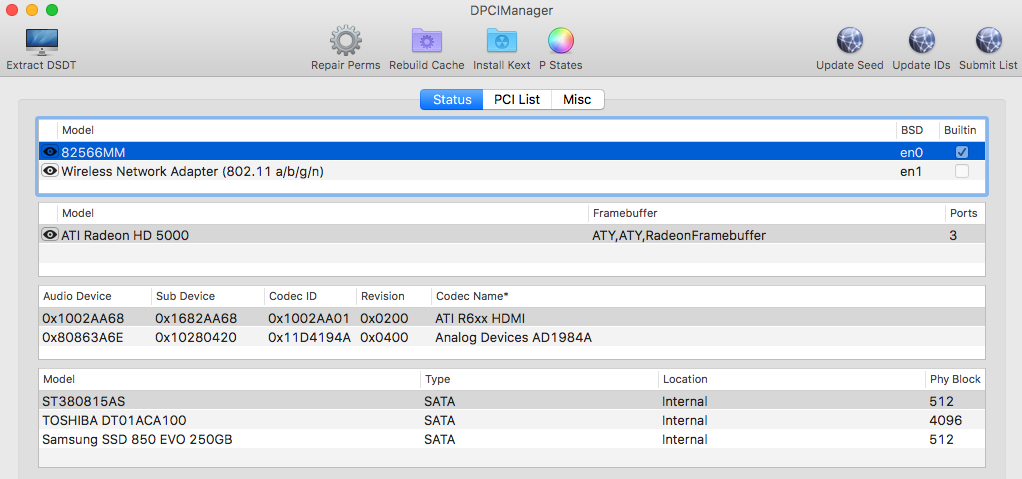This screenshot has height=479, width=1022.
Task: Click the ports value 3
Action: [x=953, y=235]
